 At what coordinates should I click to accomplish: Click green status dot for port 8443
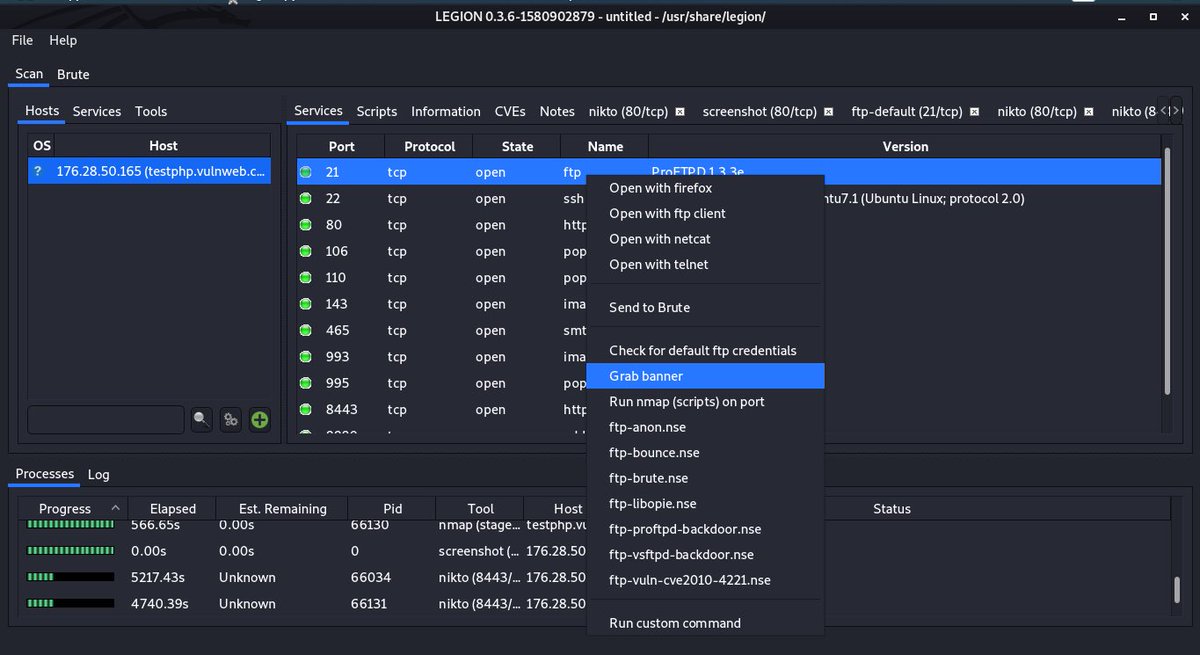(x=306, y=409)
